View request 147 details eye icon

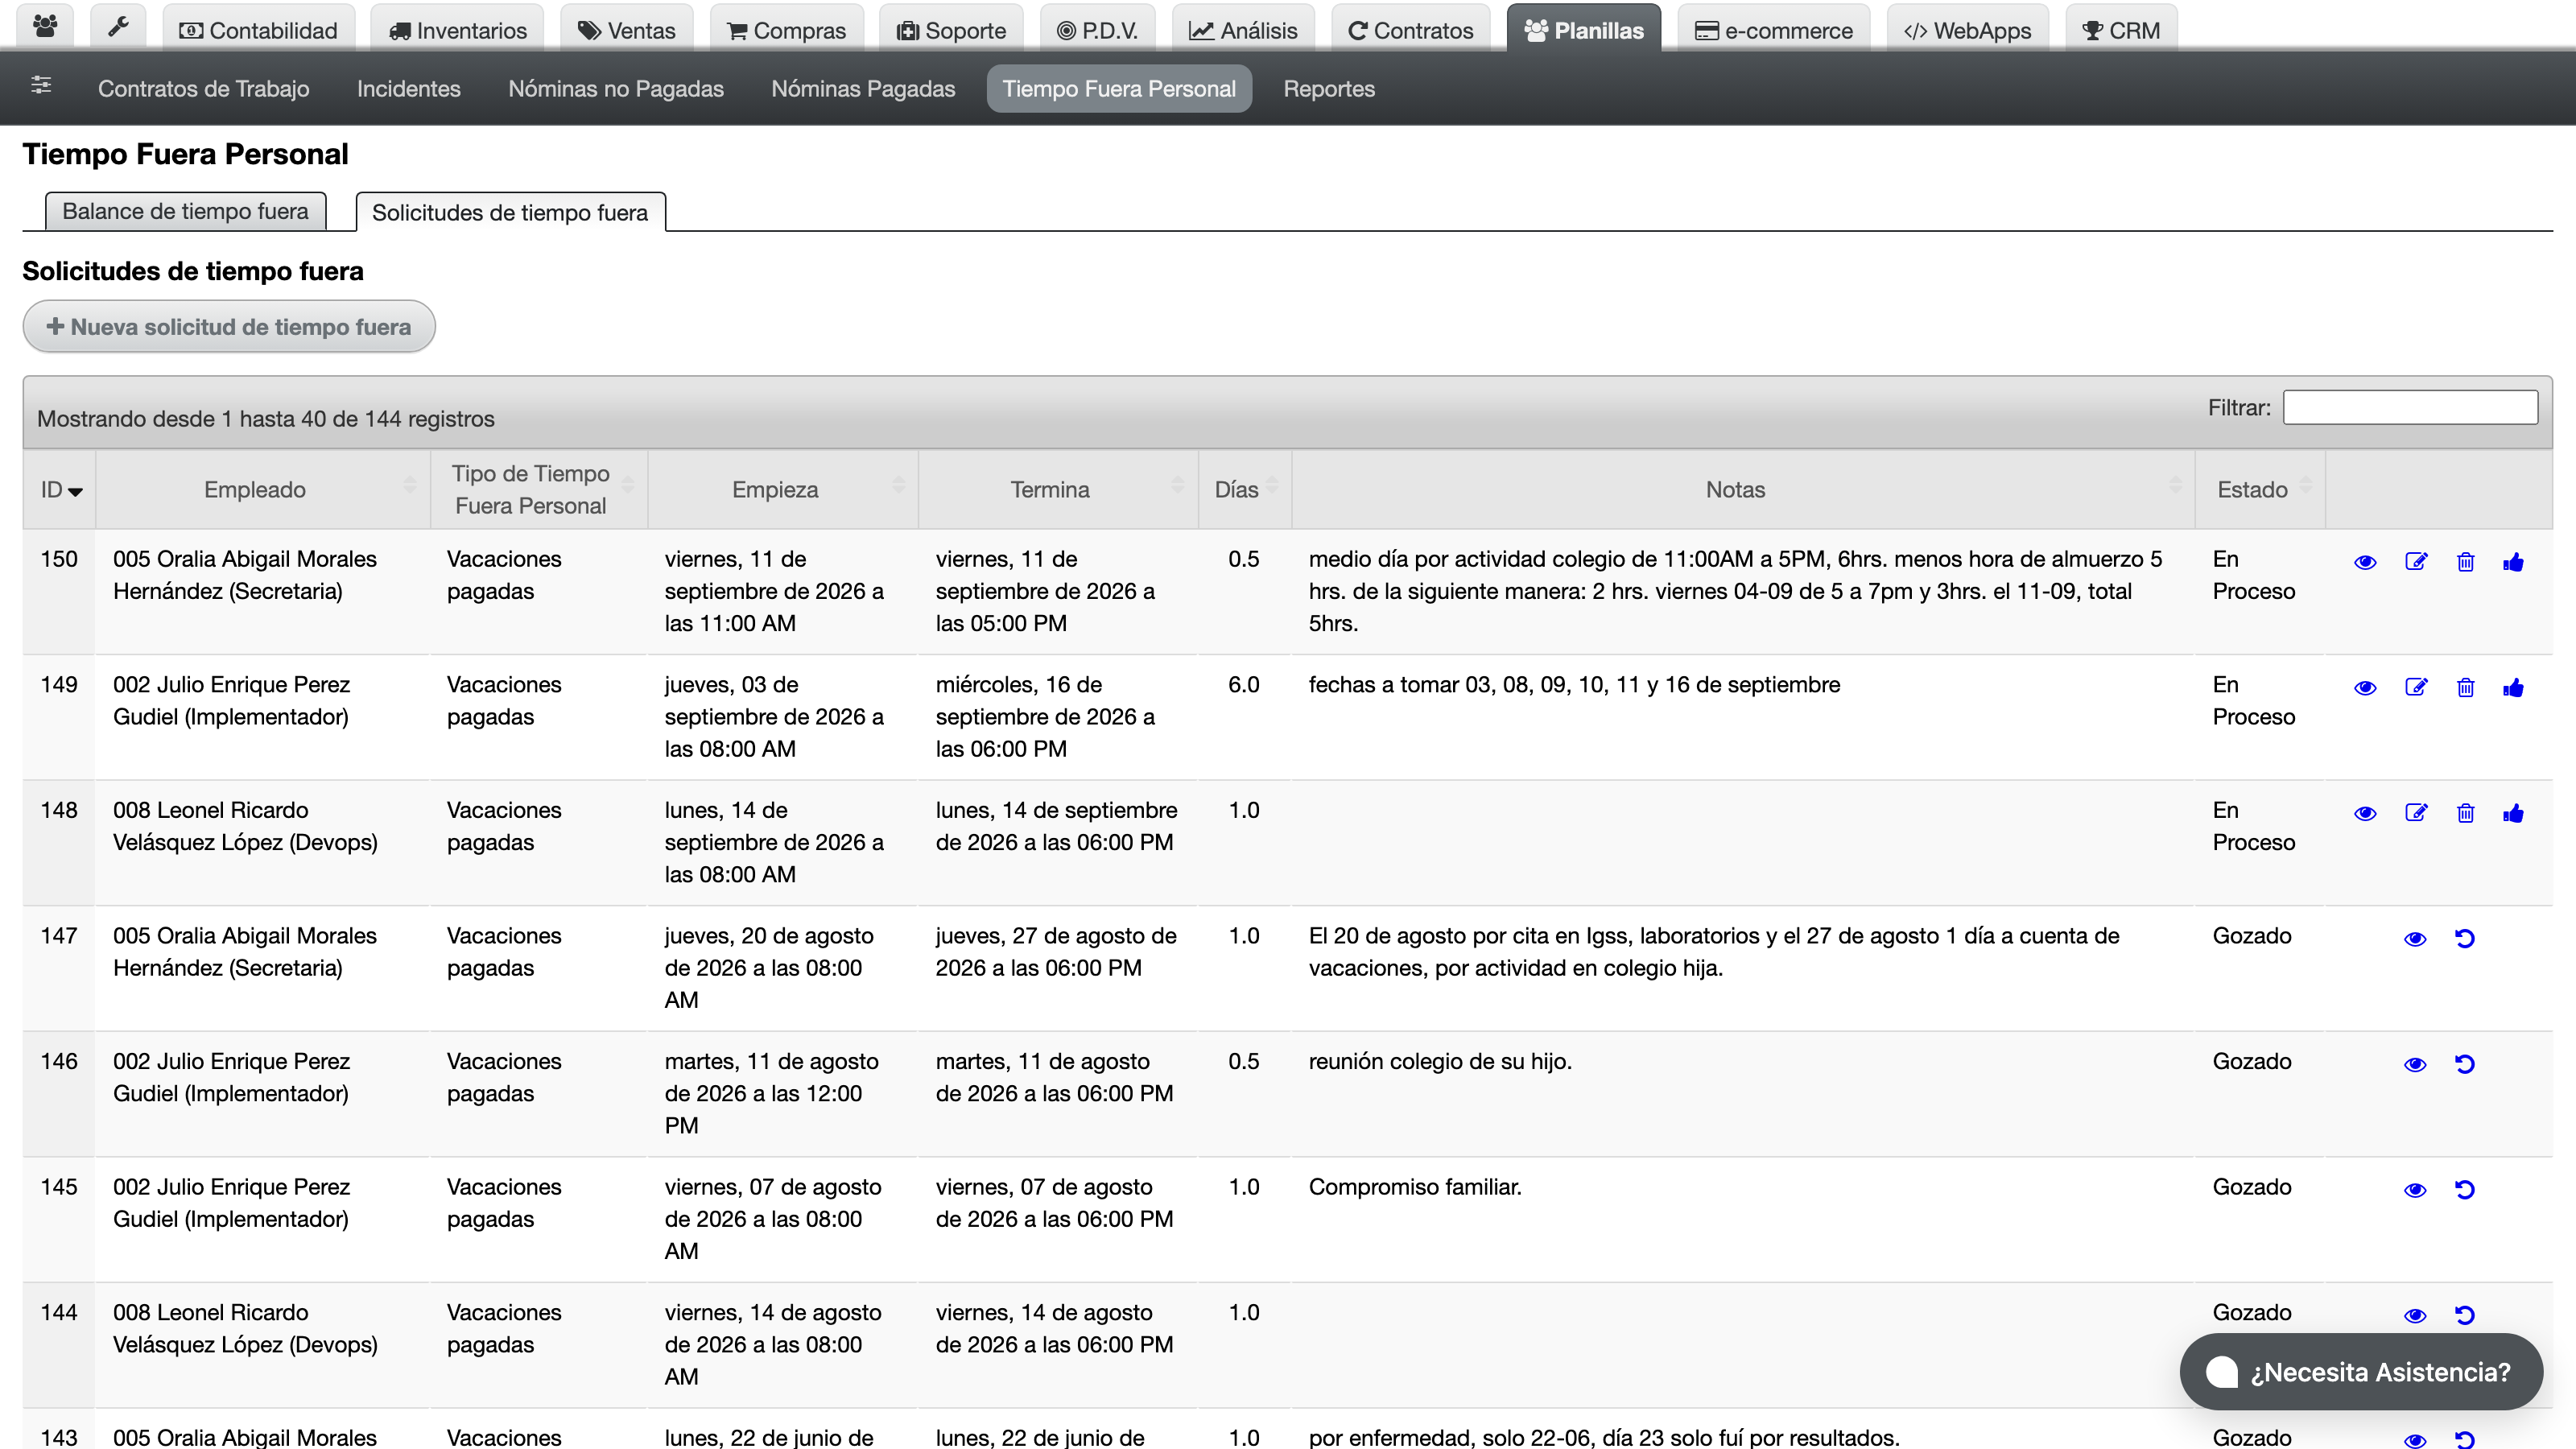[x=2415, y=939]
